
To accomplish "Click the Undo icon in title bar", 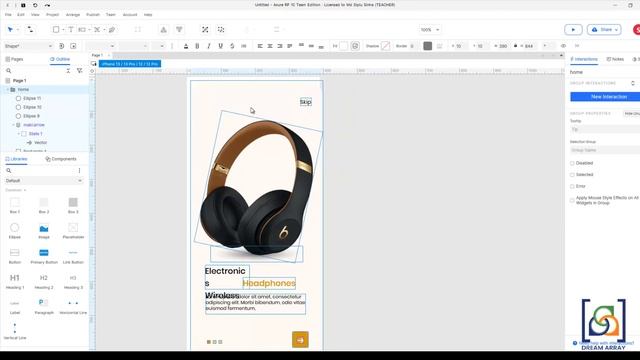I will point(35,5).
